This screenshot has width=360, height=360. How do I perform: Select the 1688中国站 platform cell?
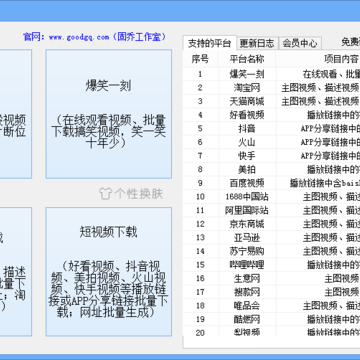pos(247,197)
